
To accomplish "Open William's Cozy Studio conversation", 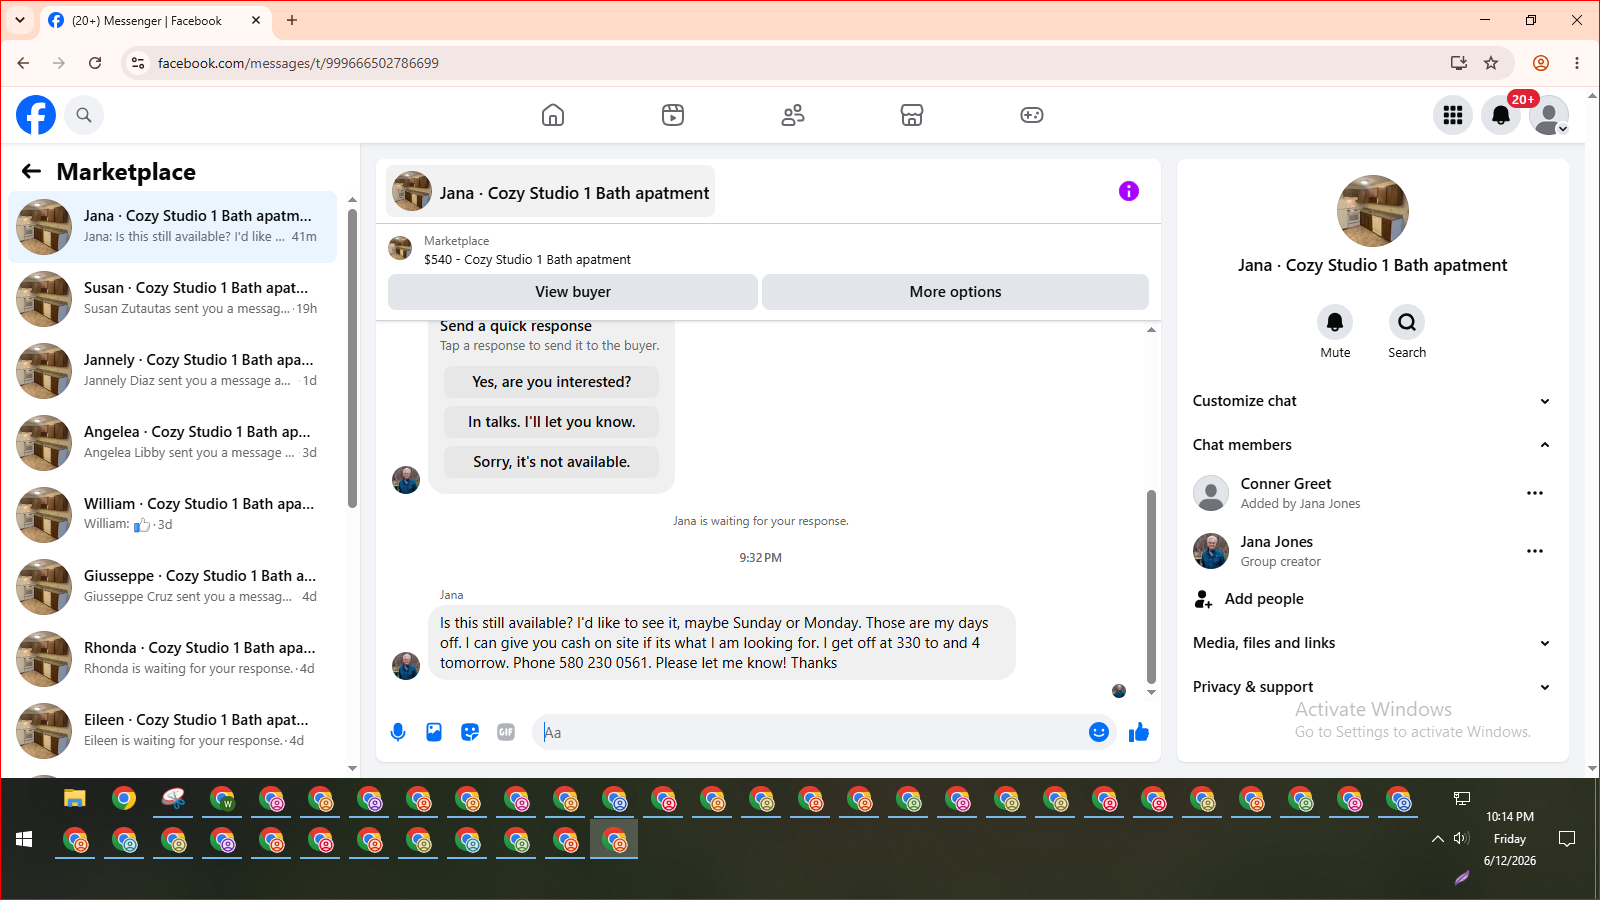I will coord(173,515).
